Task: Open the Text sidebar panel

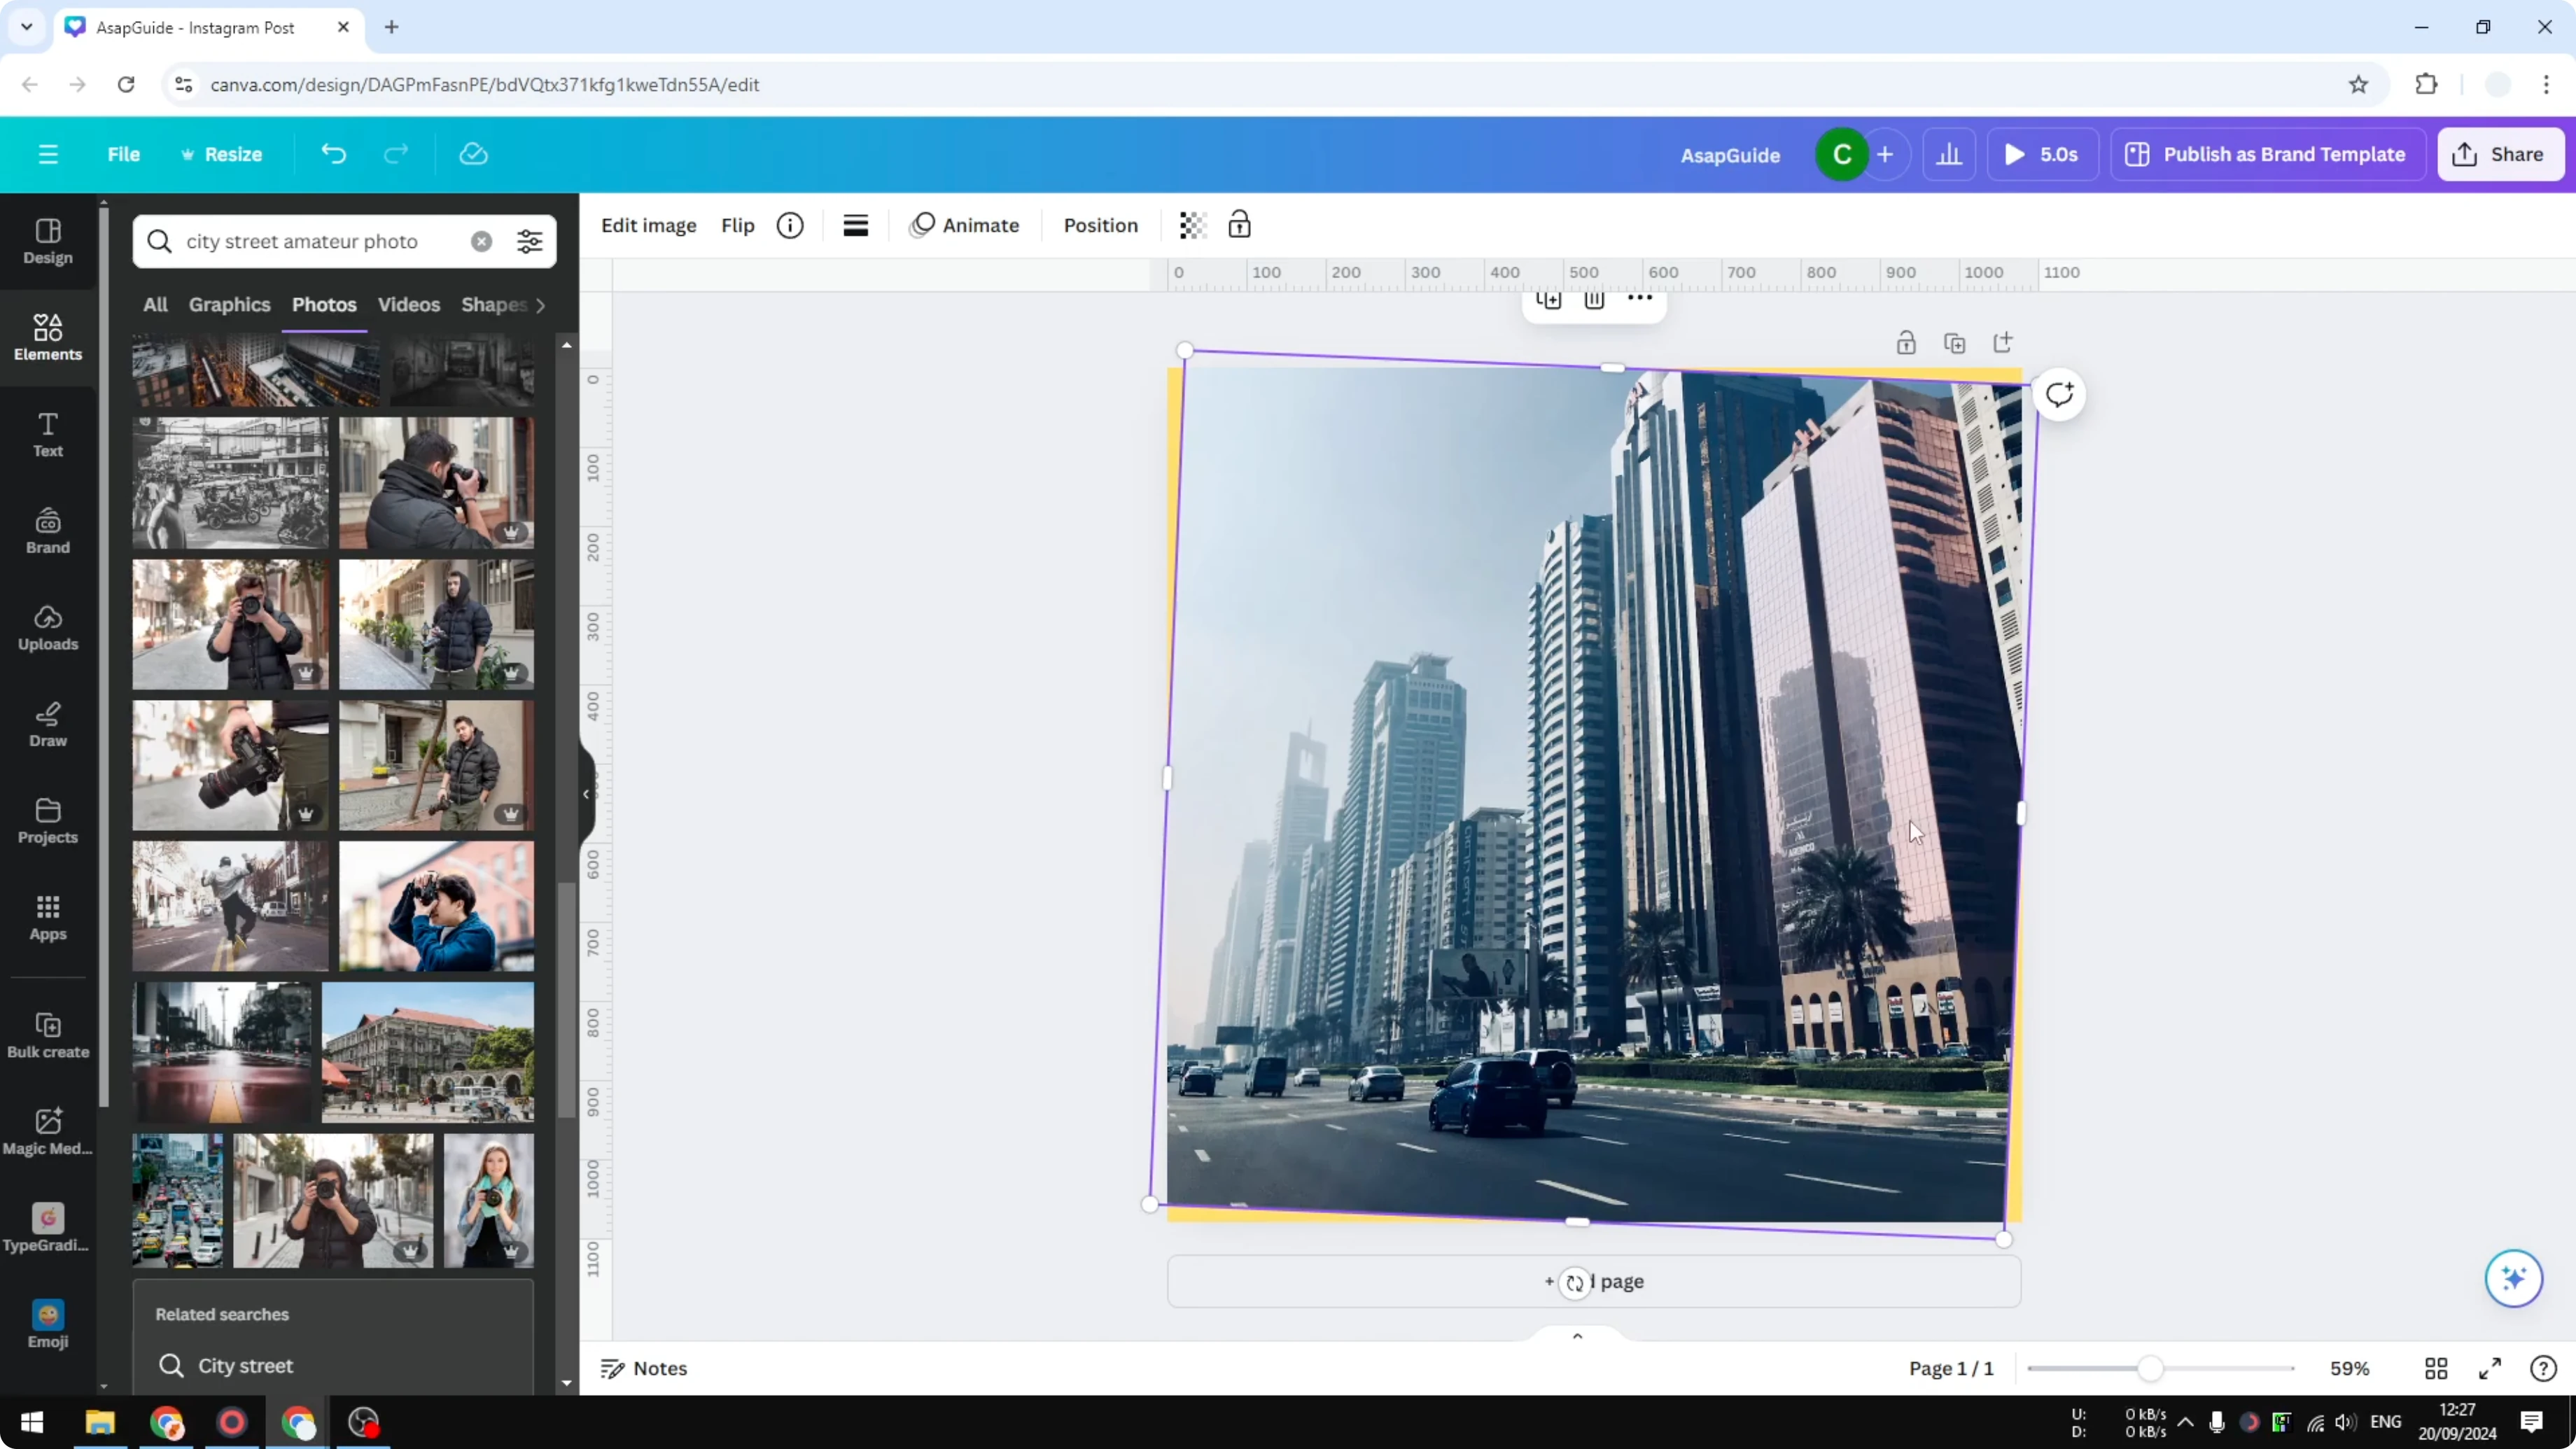Action: coord(48,435)
